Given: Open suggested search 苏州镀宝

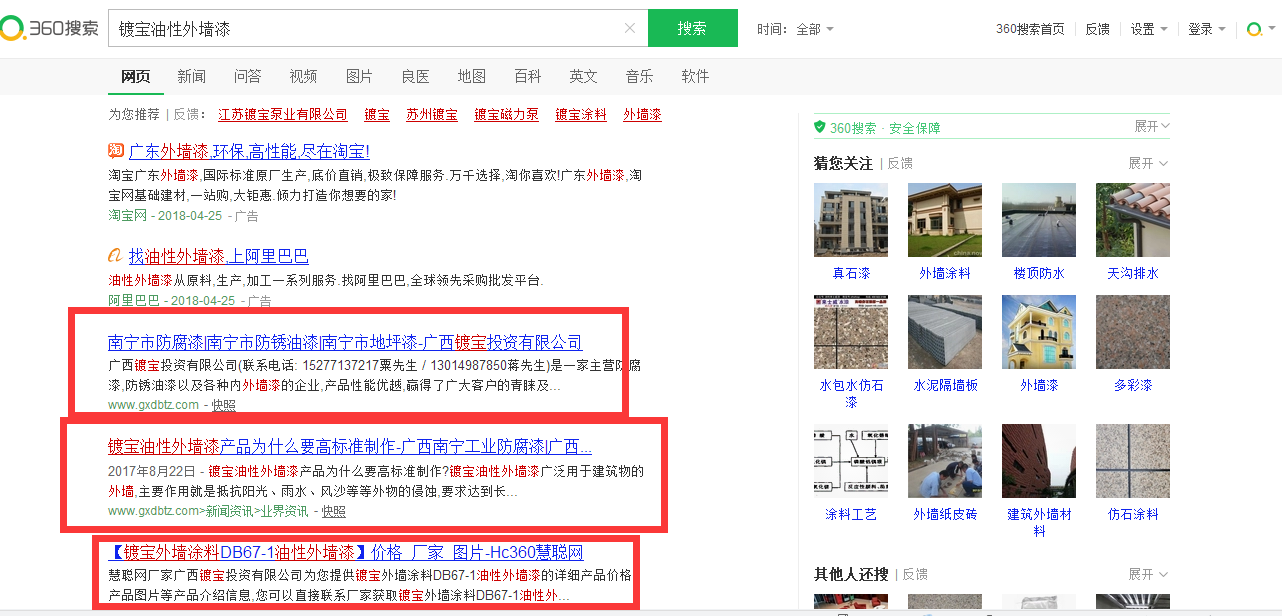Looking at the screenshot, I should (x=432, y=115).
